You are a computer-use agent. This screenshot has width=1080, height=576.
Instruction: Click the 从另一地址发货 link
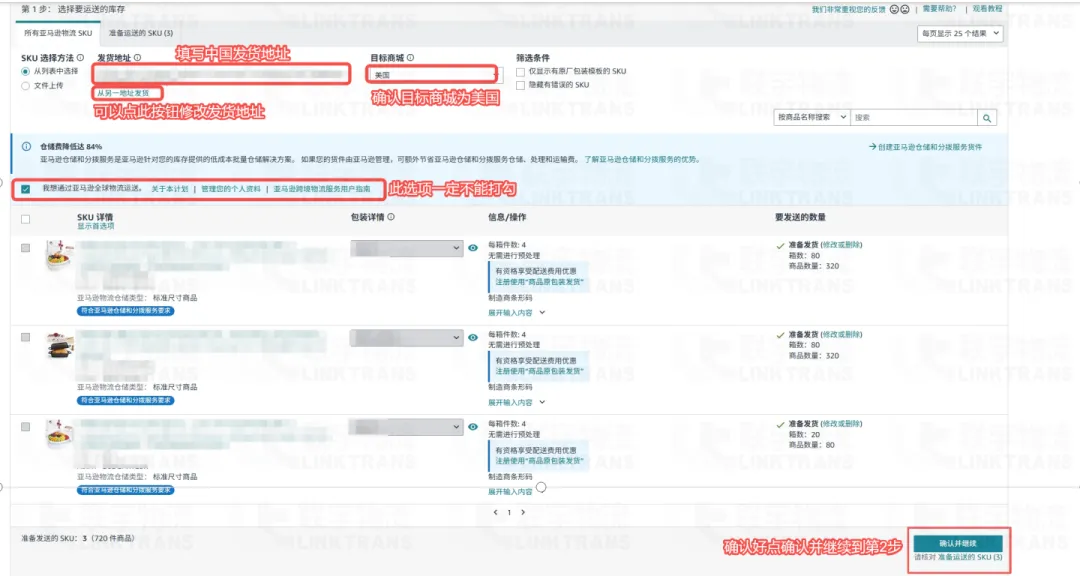coord(123,93)
